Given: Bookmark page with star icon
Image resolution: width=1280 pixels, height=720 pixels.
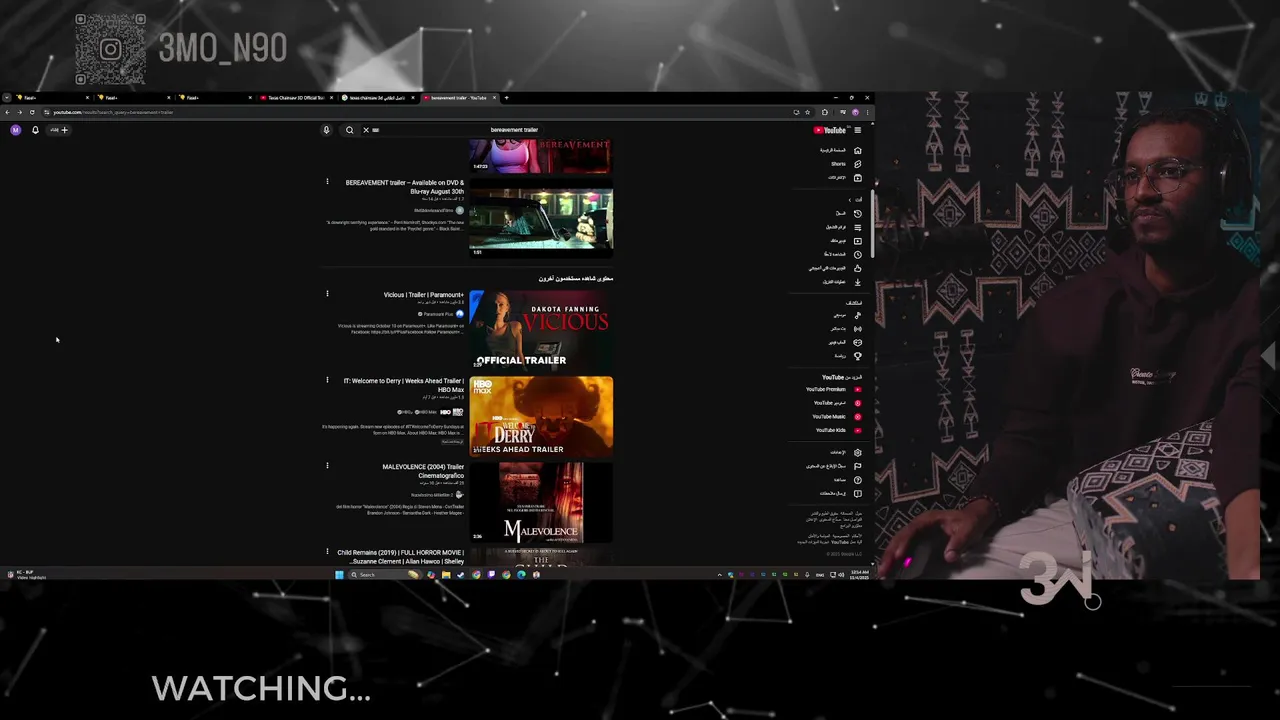Looking at the screenshot, I should tap(807, 112).
